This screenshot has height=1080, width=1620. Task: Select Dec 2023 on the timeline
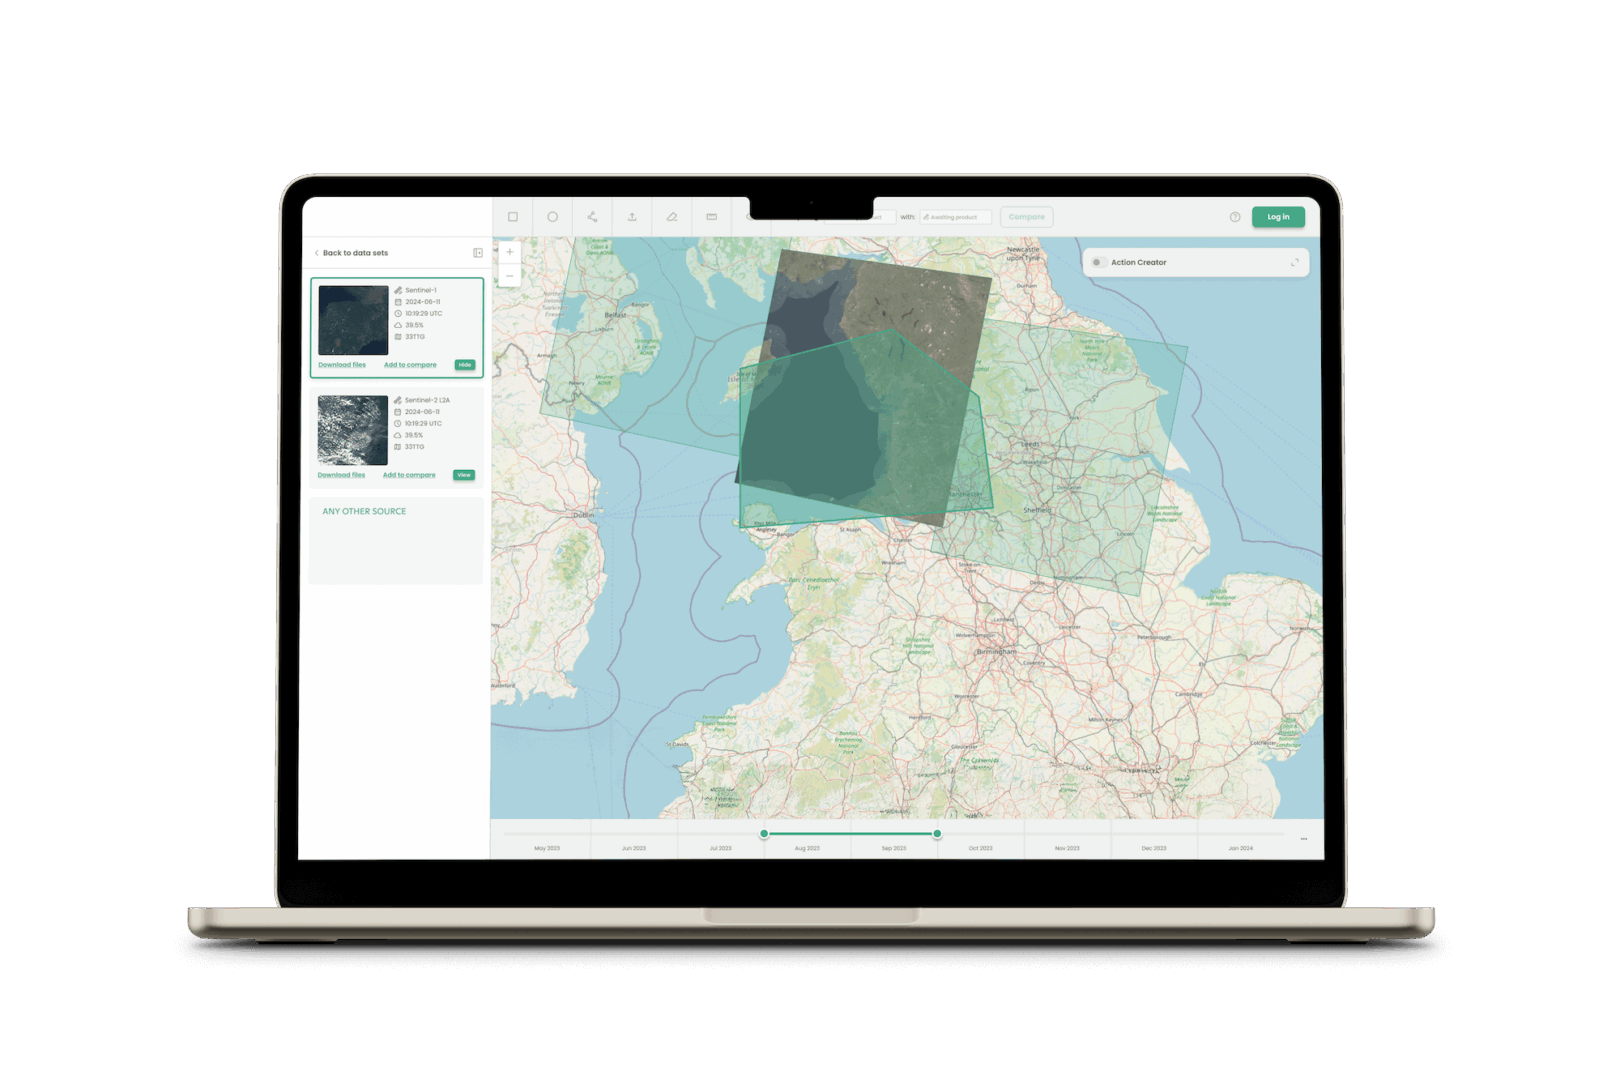(1154, 848)
